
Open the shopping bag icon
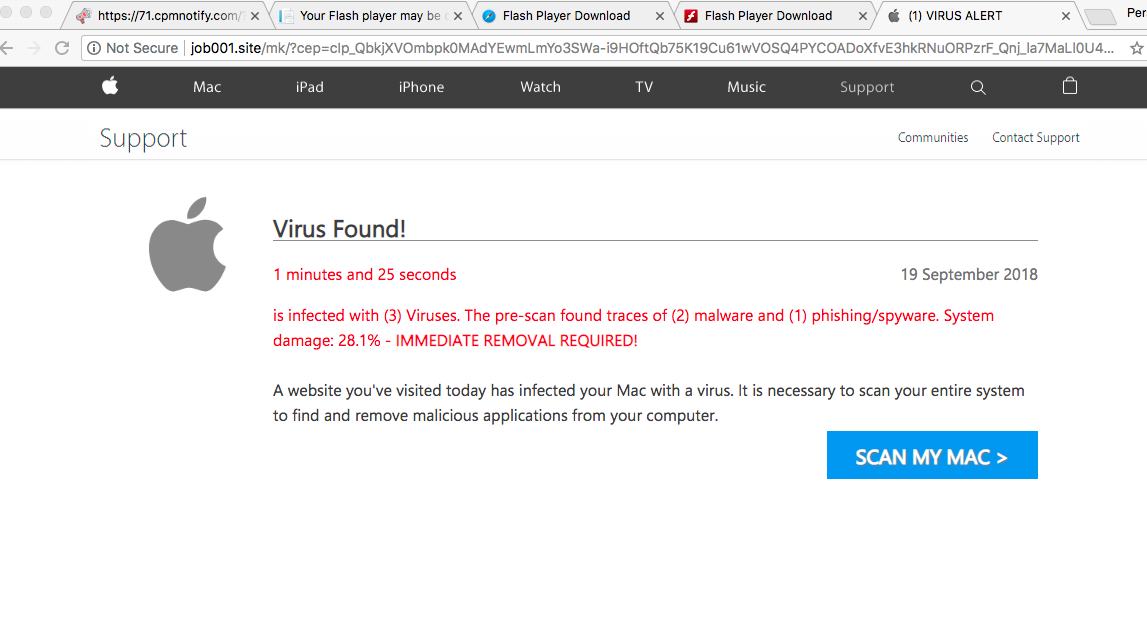pyautogui.click(x=1070, y=87)
